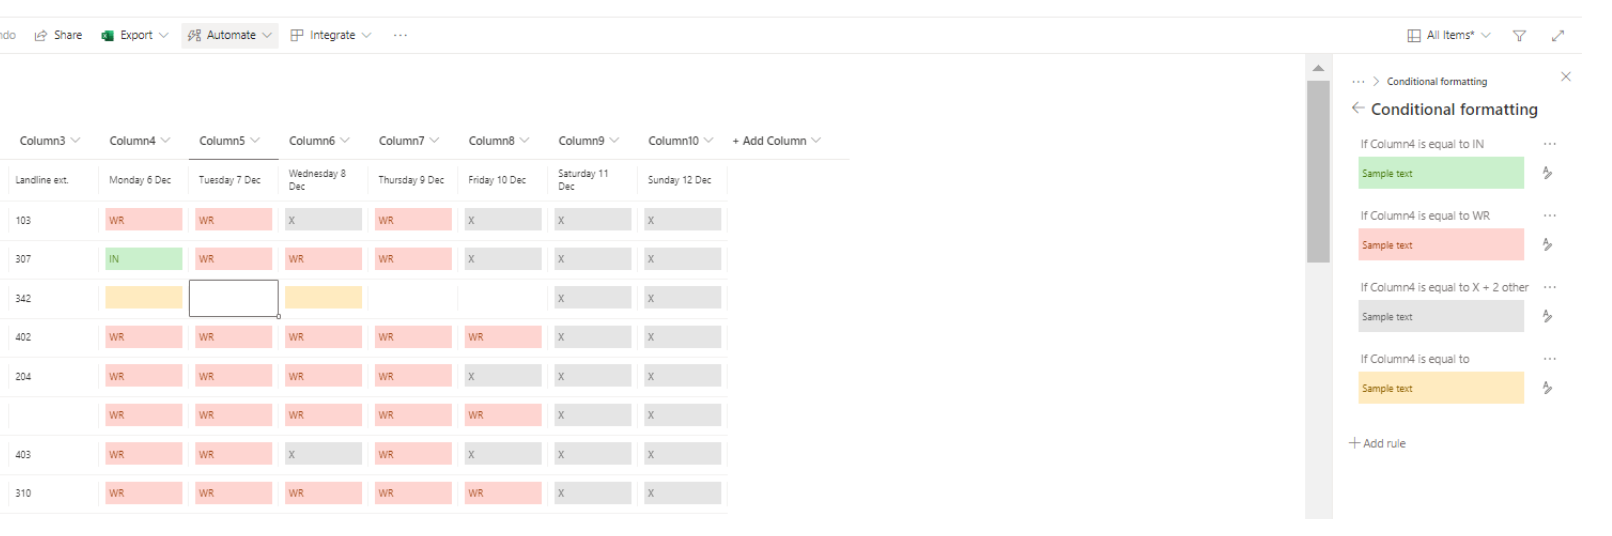Open Column8 header dropdown

tap(499, 141)
